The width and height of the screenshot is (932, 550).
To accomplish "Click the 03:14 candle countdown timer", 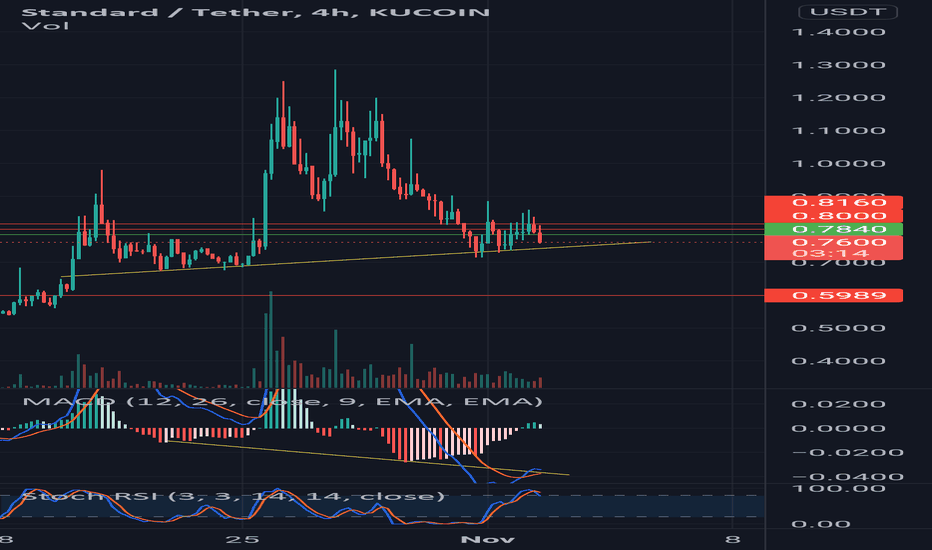I will [x=833, y=254].
